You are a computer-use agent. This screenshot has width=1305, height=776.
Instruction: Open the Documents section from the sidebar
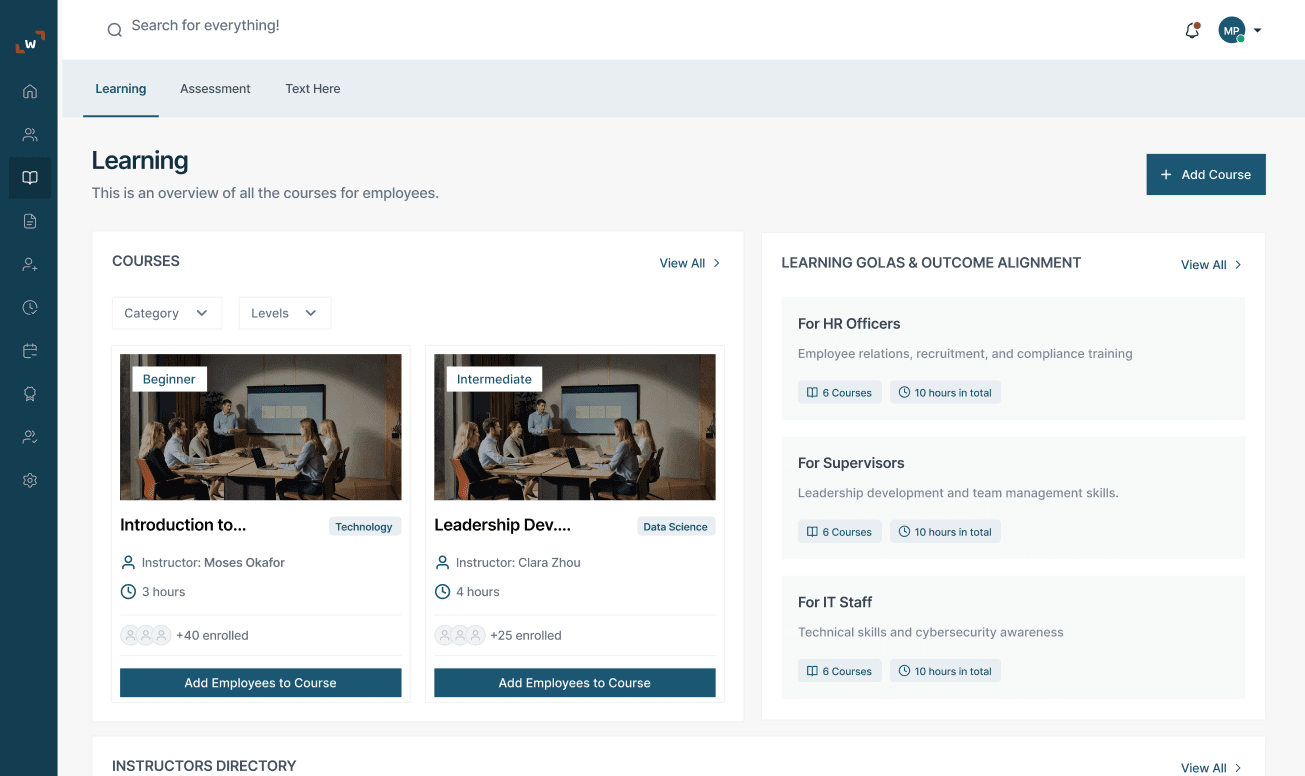pyautogui.click(x=29, y=220)
